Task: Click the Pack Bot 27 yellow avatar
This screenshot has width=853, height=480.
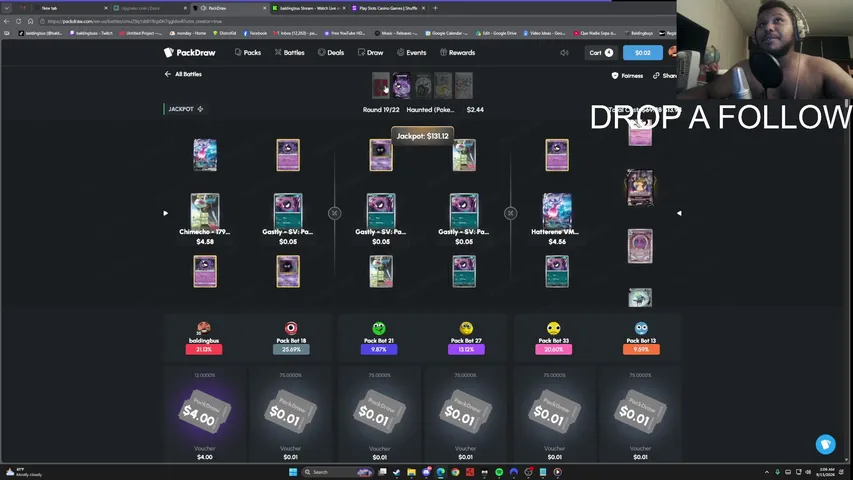Action: pos(466,328)
